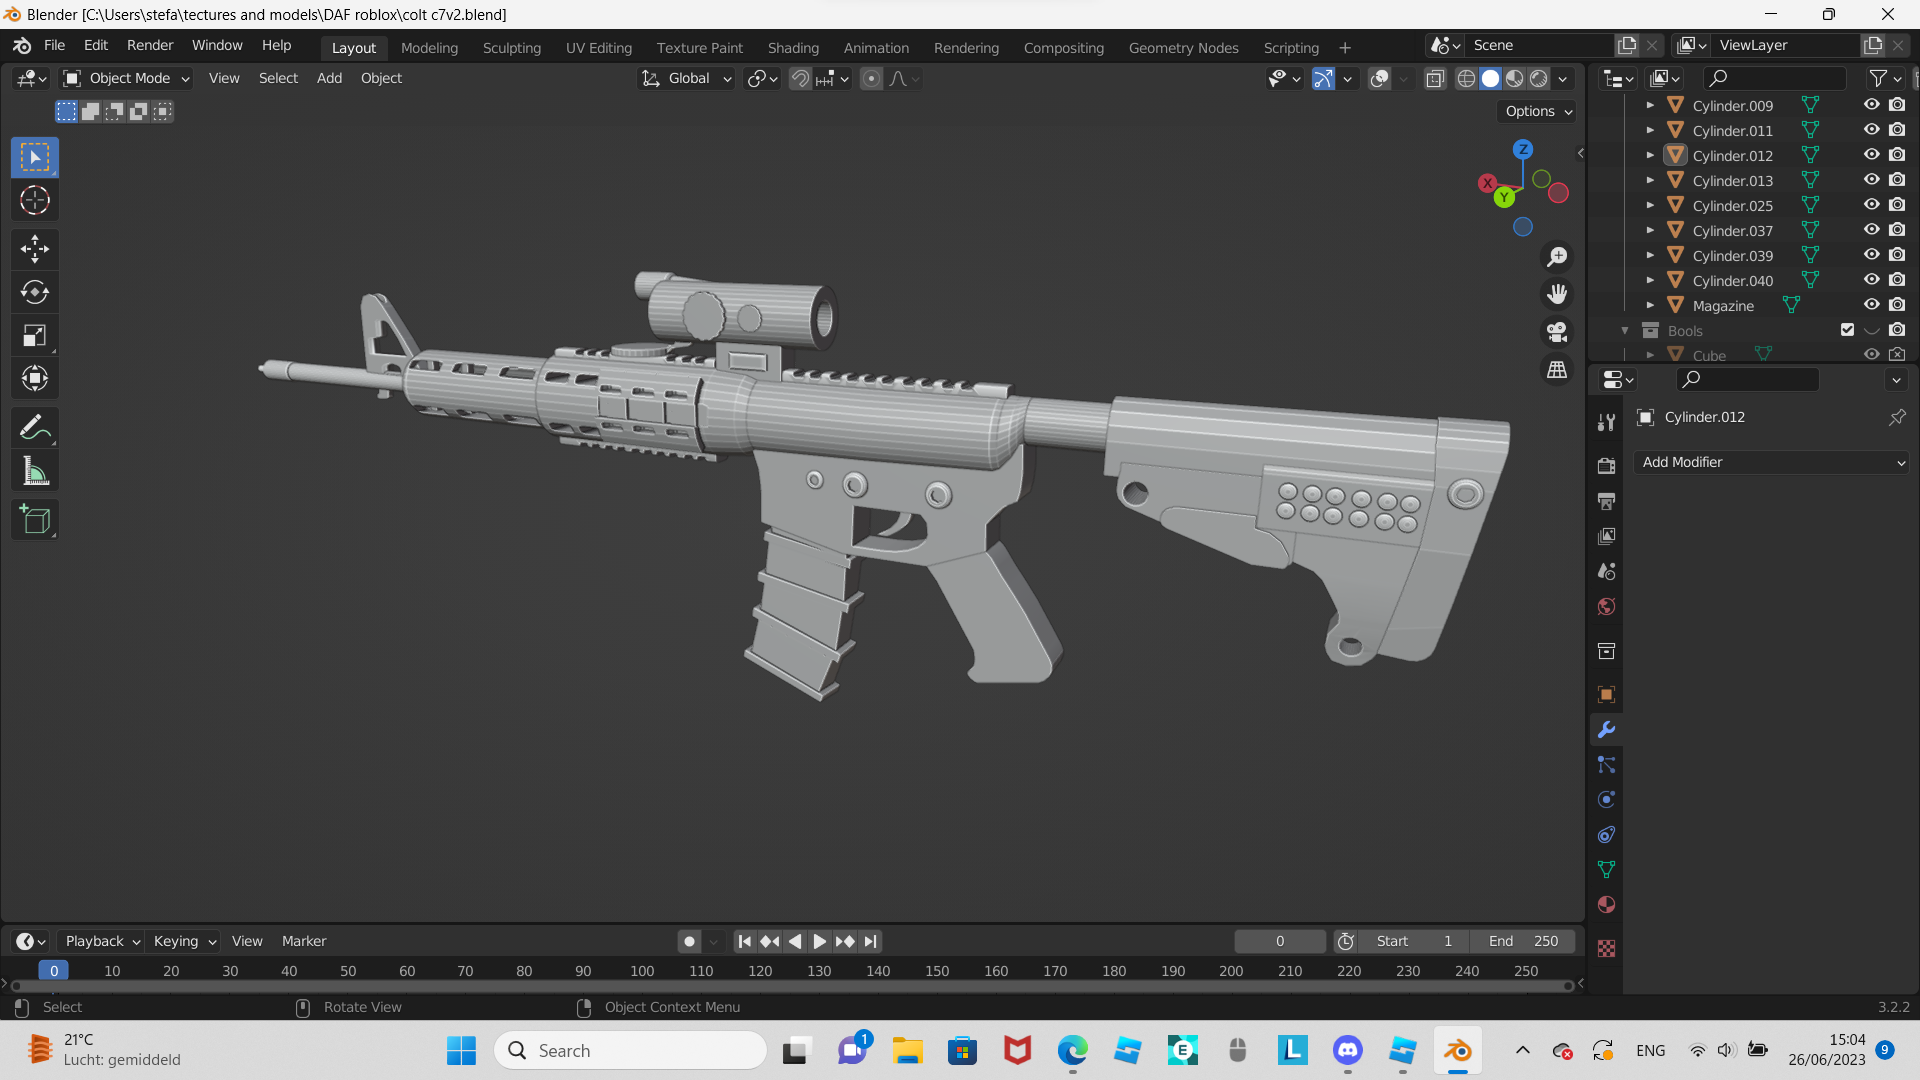Click the outliner search field
The image size is (1920, 1080).
click(1775, 78)
